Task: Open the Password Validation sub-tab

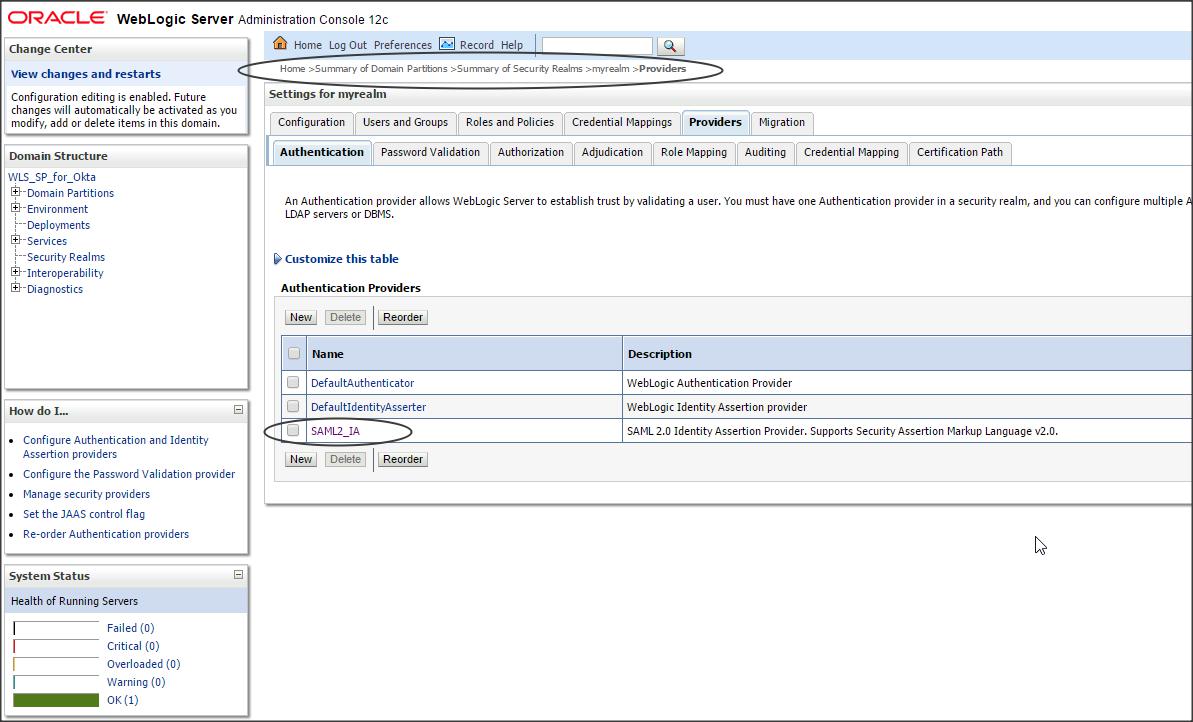Action: tap(431, 153)
